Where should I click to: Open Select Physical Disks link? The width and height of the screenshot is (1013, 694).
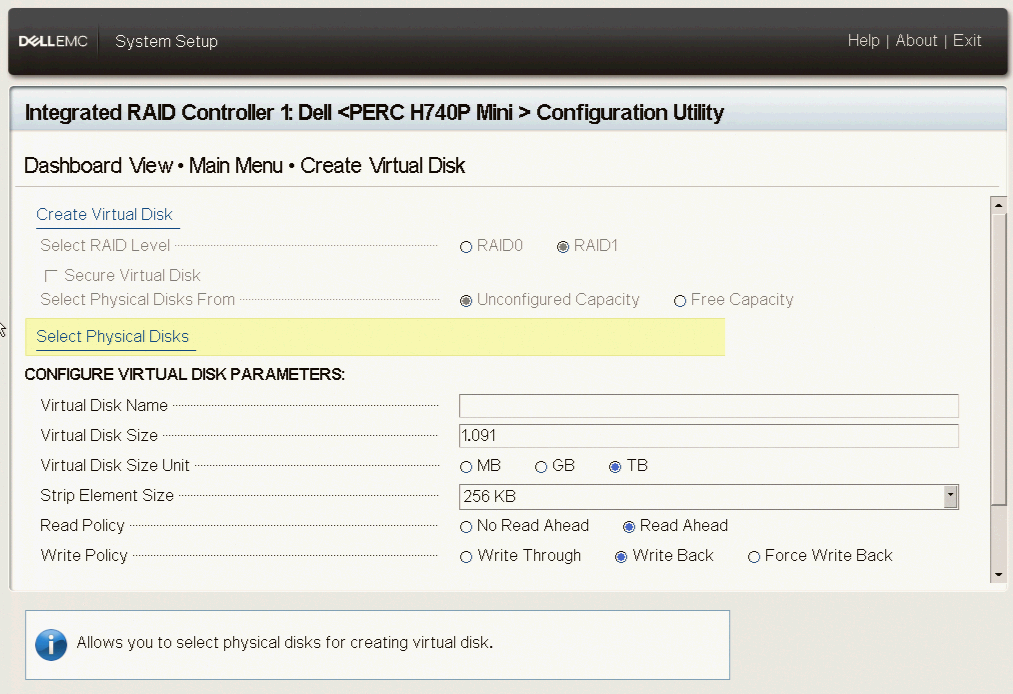tap(112, 337)
